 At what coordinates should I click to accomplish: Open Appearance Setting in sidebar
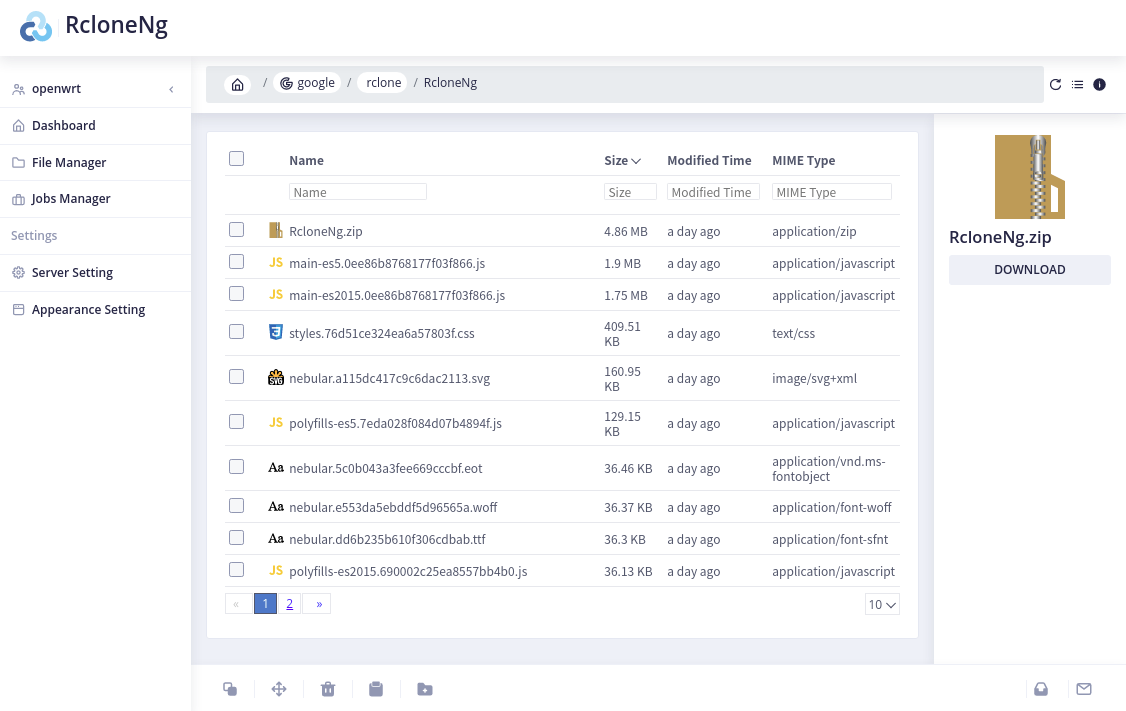pyautogui.click(x=96, y=310)
